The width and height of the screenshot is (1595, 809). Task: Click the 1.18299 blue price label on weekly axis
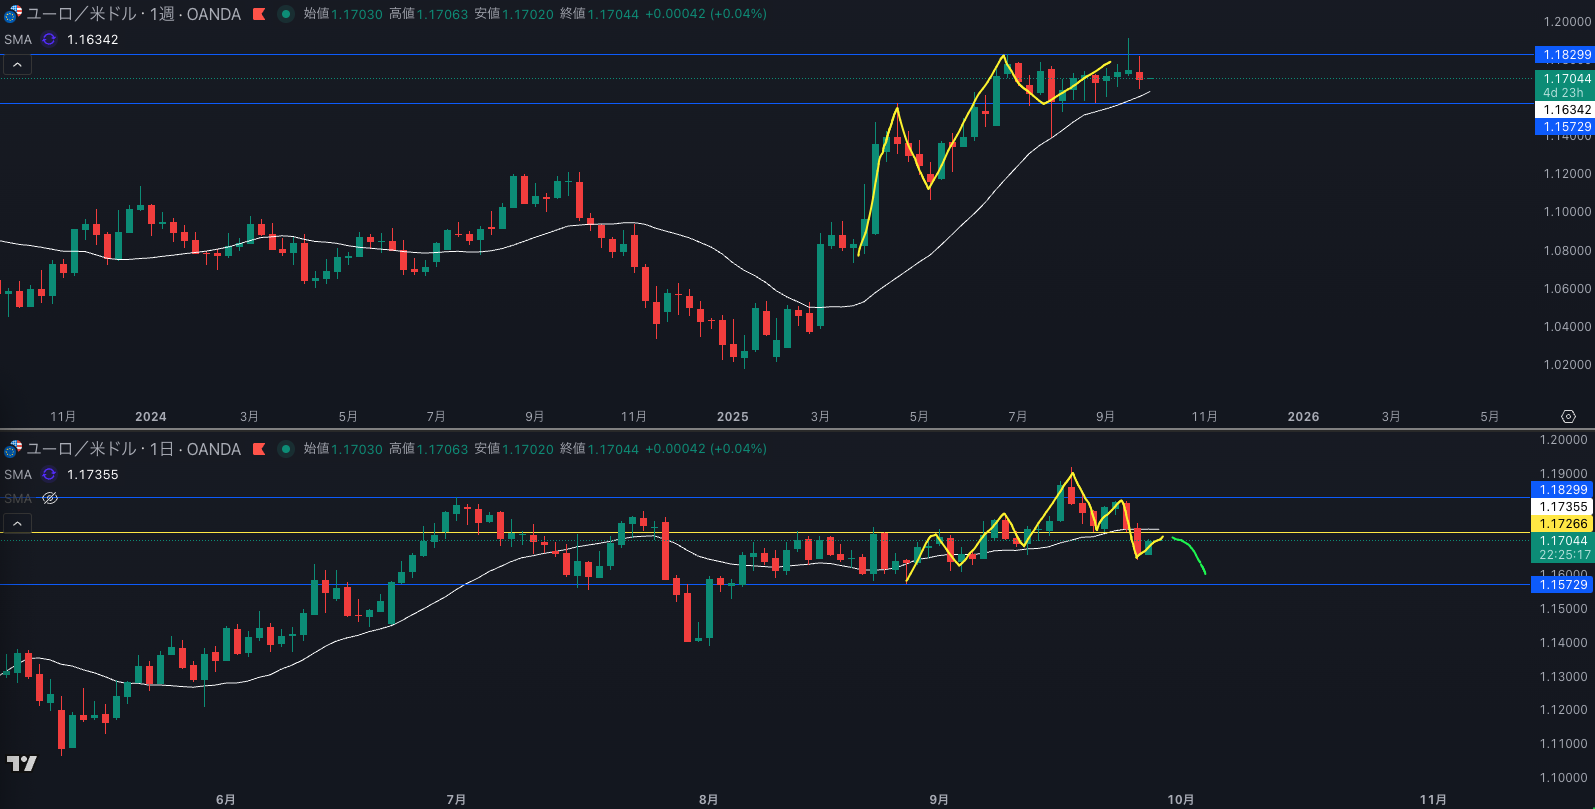coord(1564,55)
